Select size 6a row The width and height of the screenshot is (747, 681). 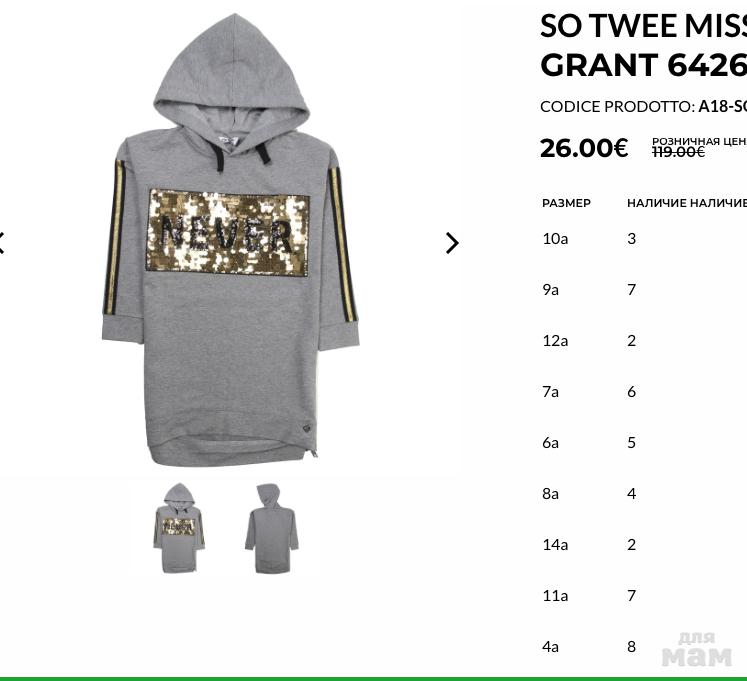point(644,442)
